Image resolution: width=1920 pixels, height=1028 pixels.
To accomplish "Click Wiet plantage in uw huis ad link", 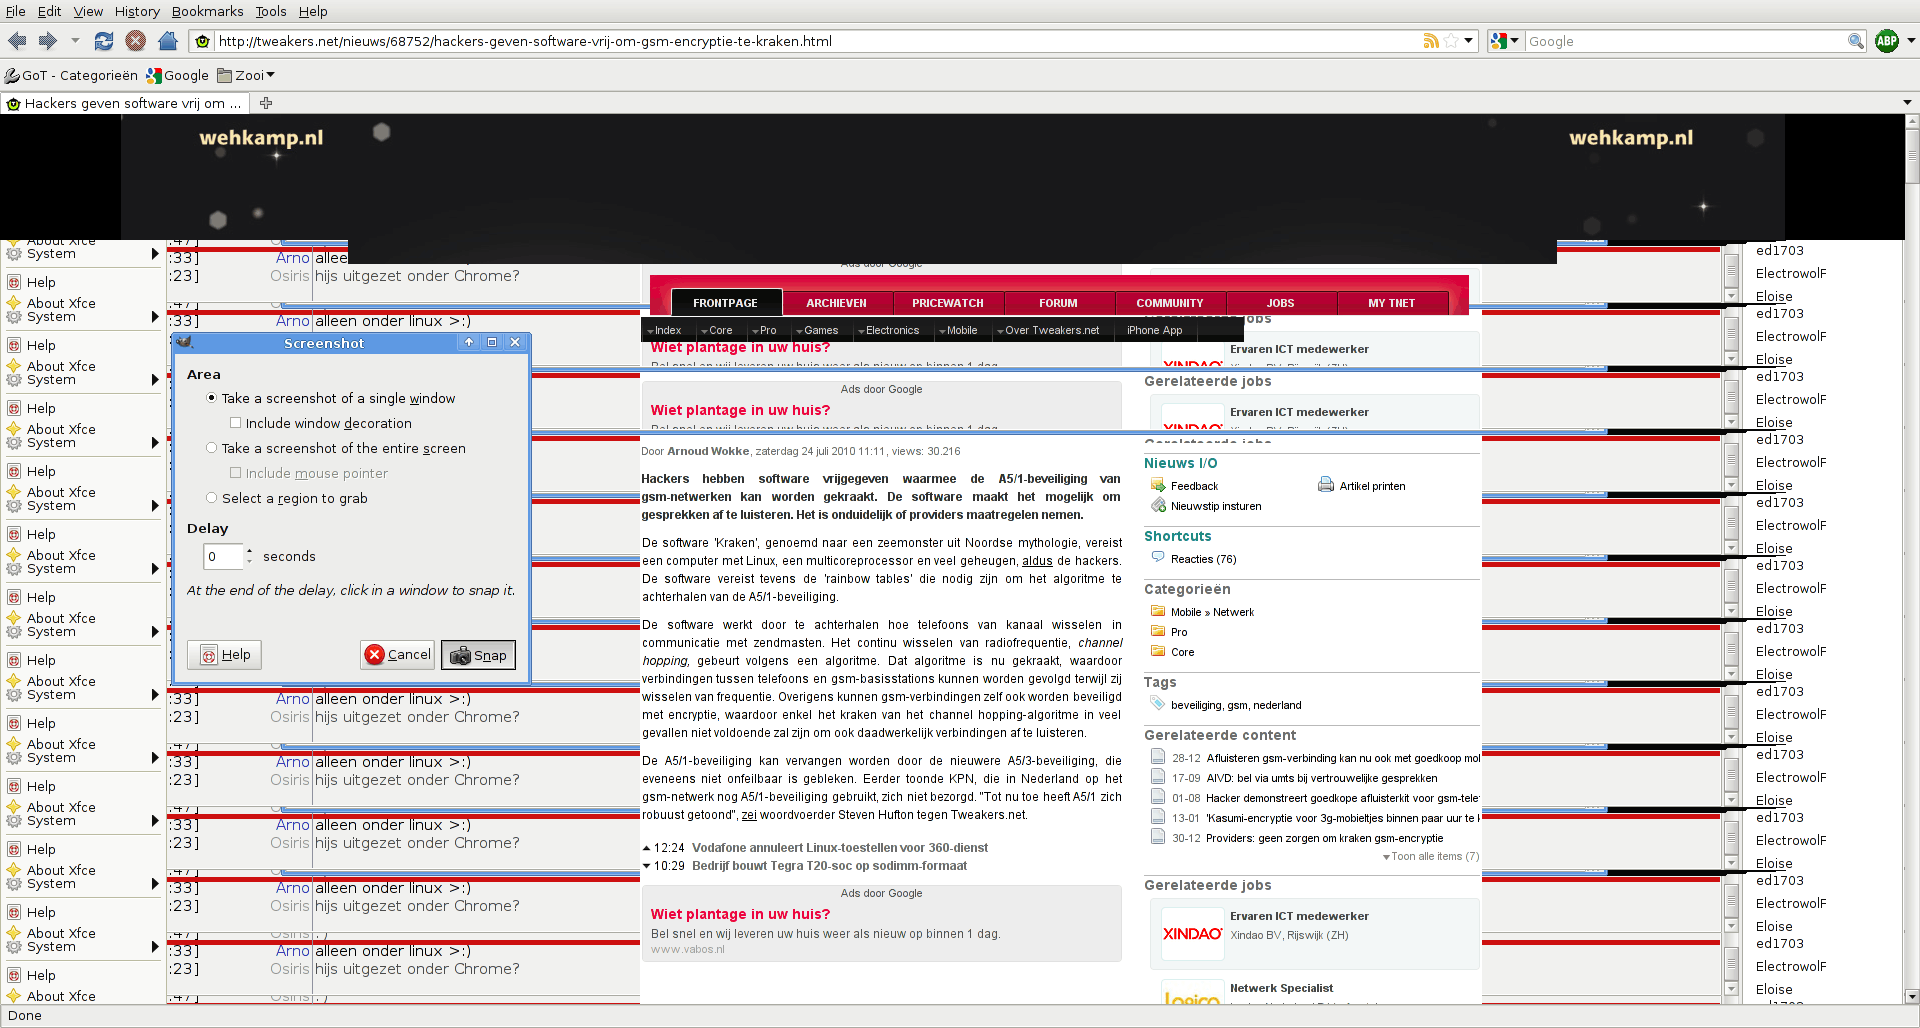I will click(x=740, y=914).
